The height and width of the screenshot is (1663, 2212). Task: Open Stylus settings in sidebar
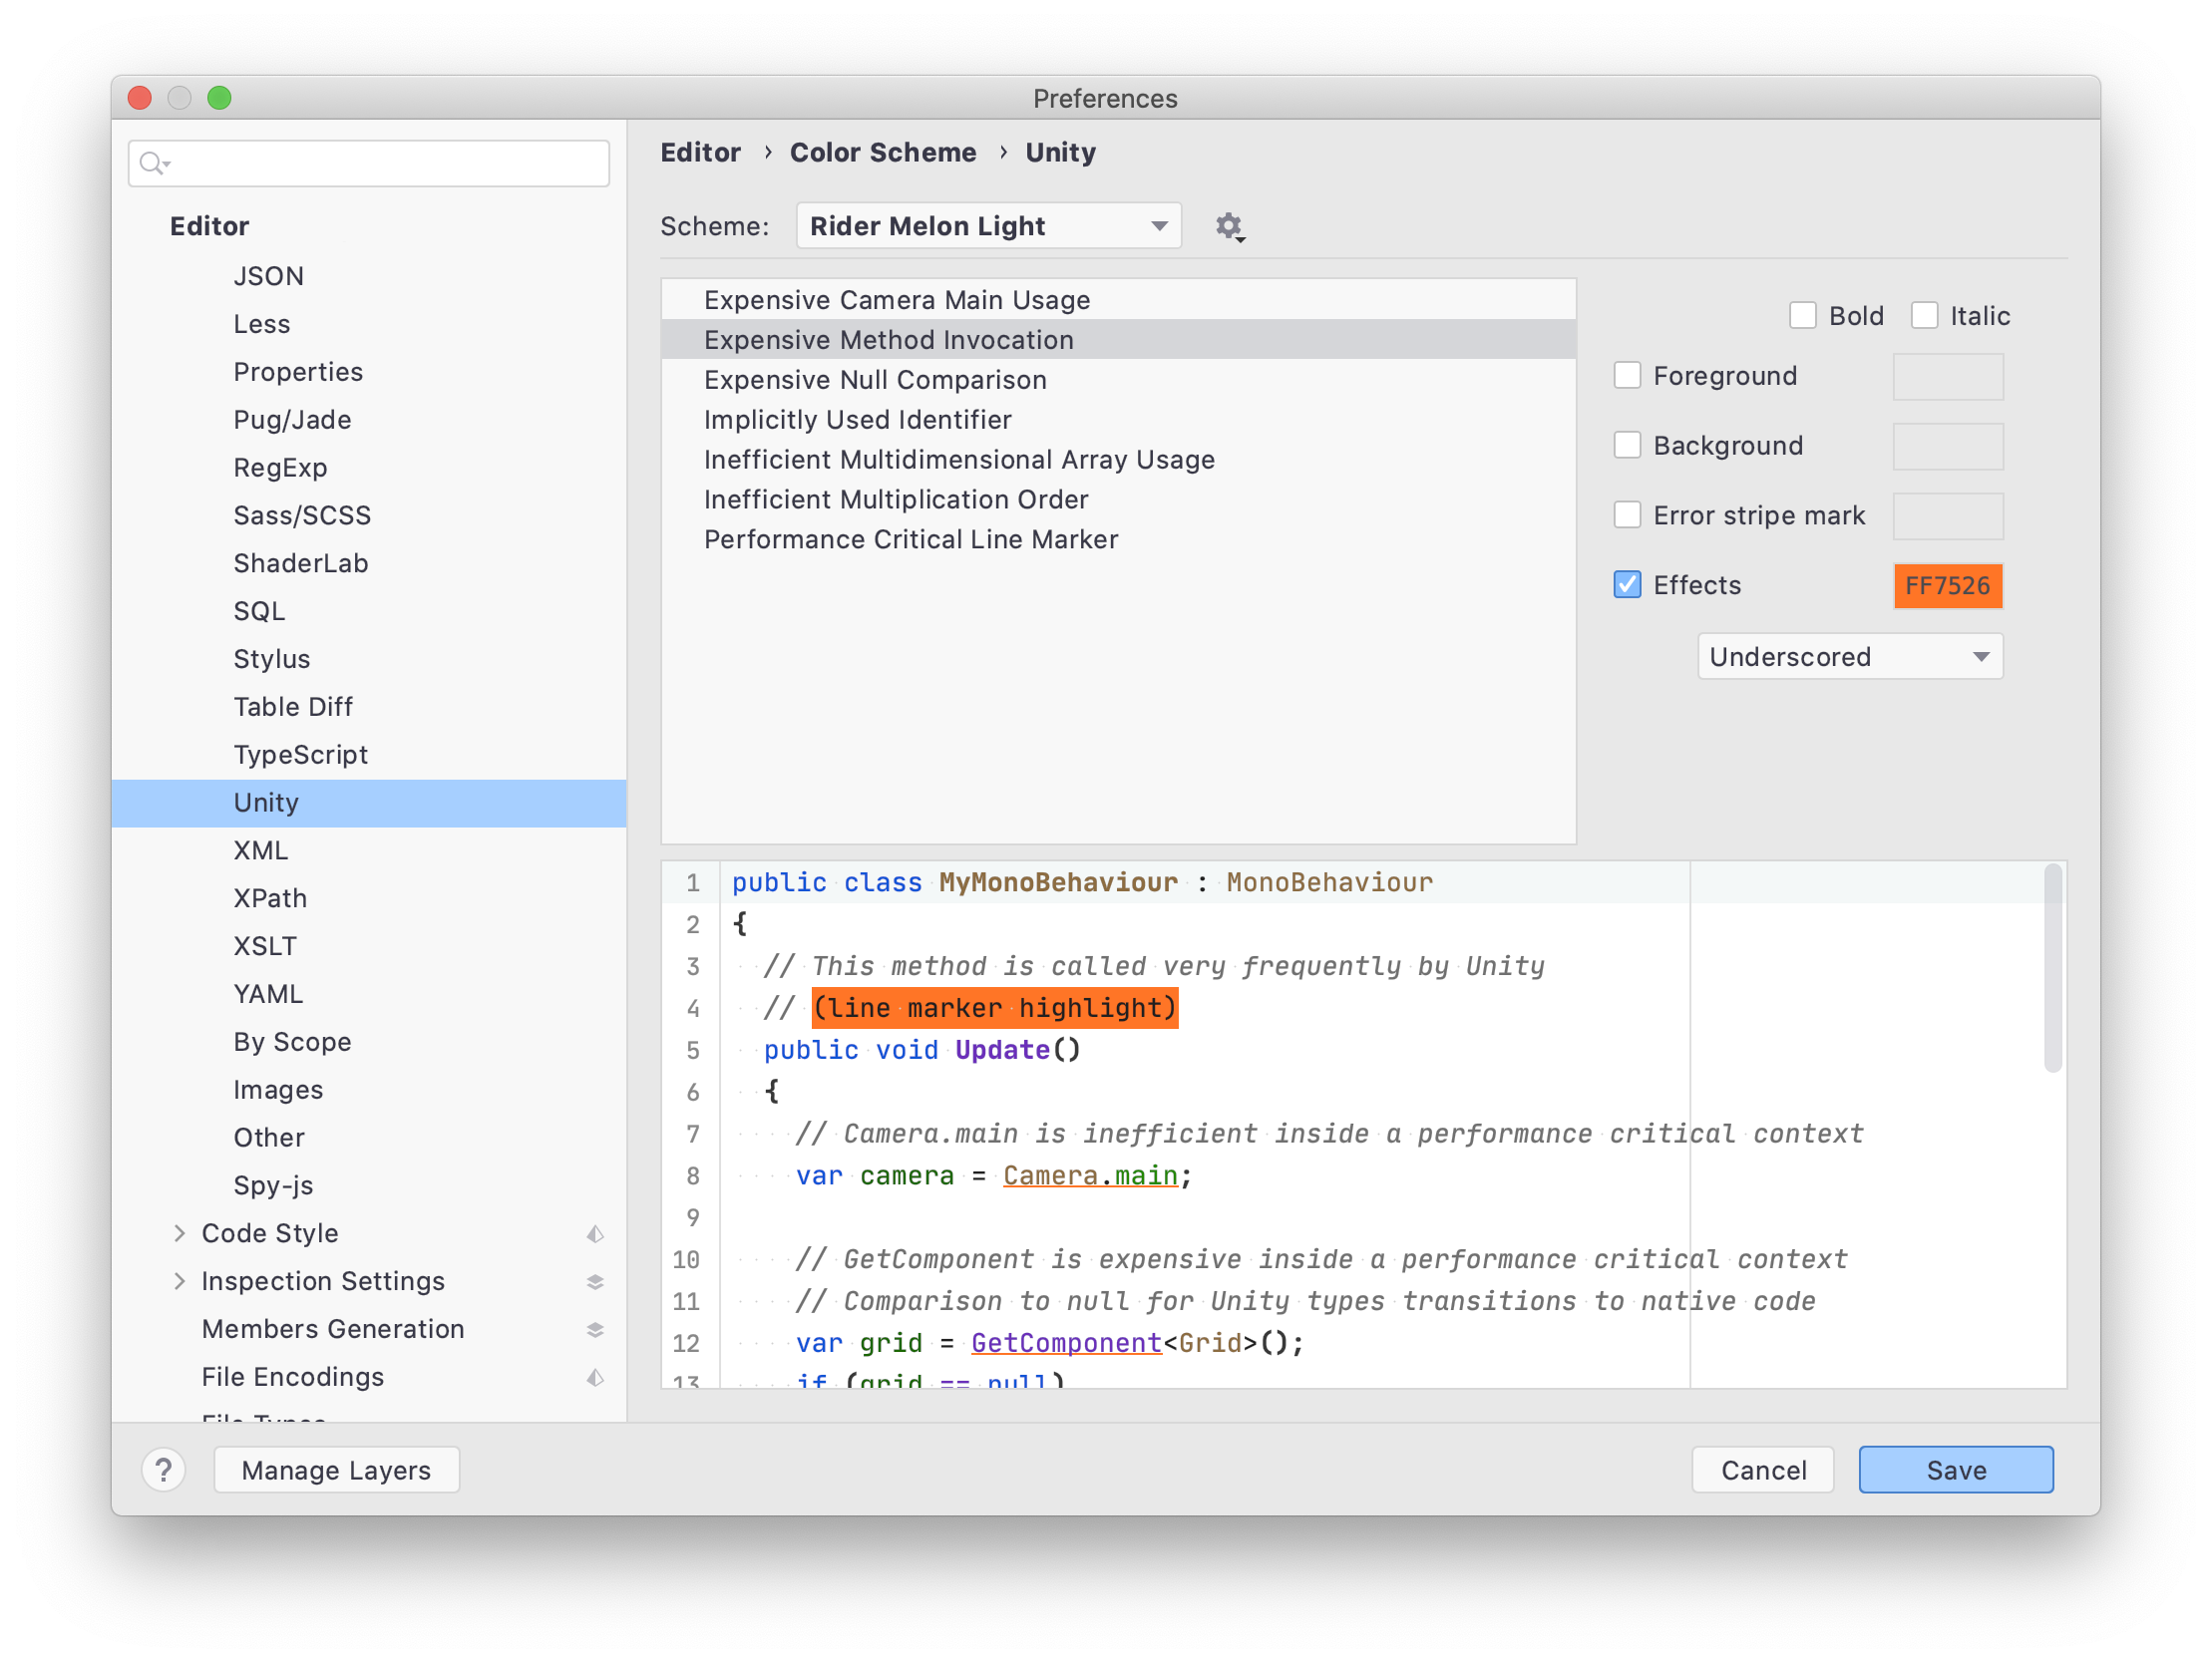369,660
